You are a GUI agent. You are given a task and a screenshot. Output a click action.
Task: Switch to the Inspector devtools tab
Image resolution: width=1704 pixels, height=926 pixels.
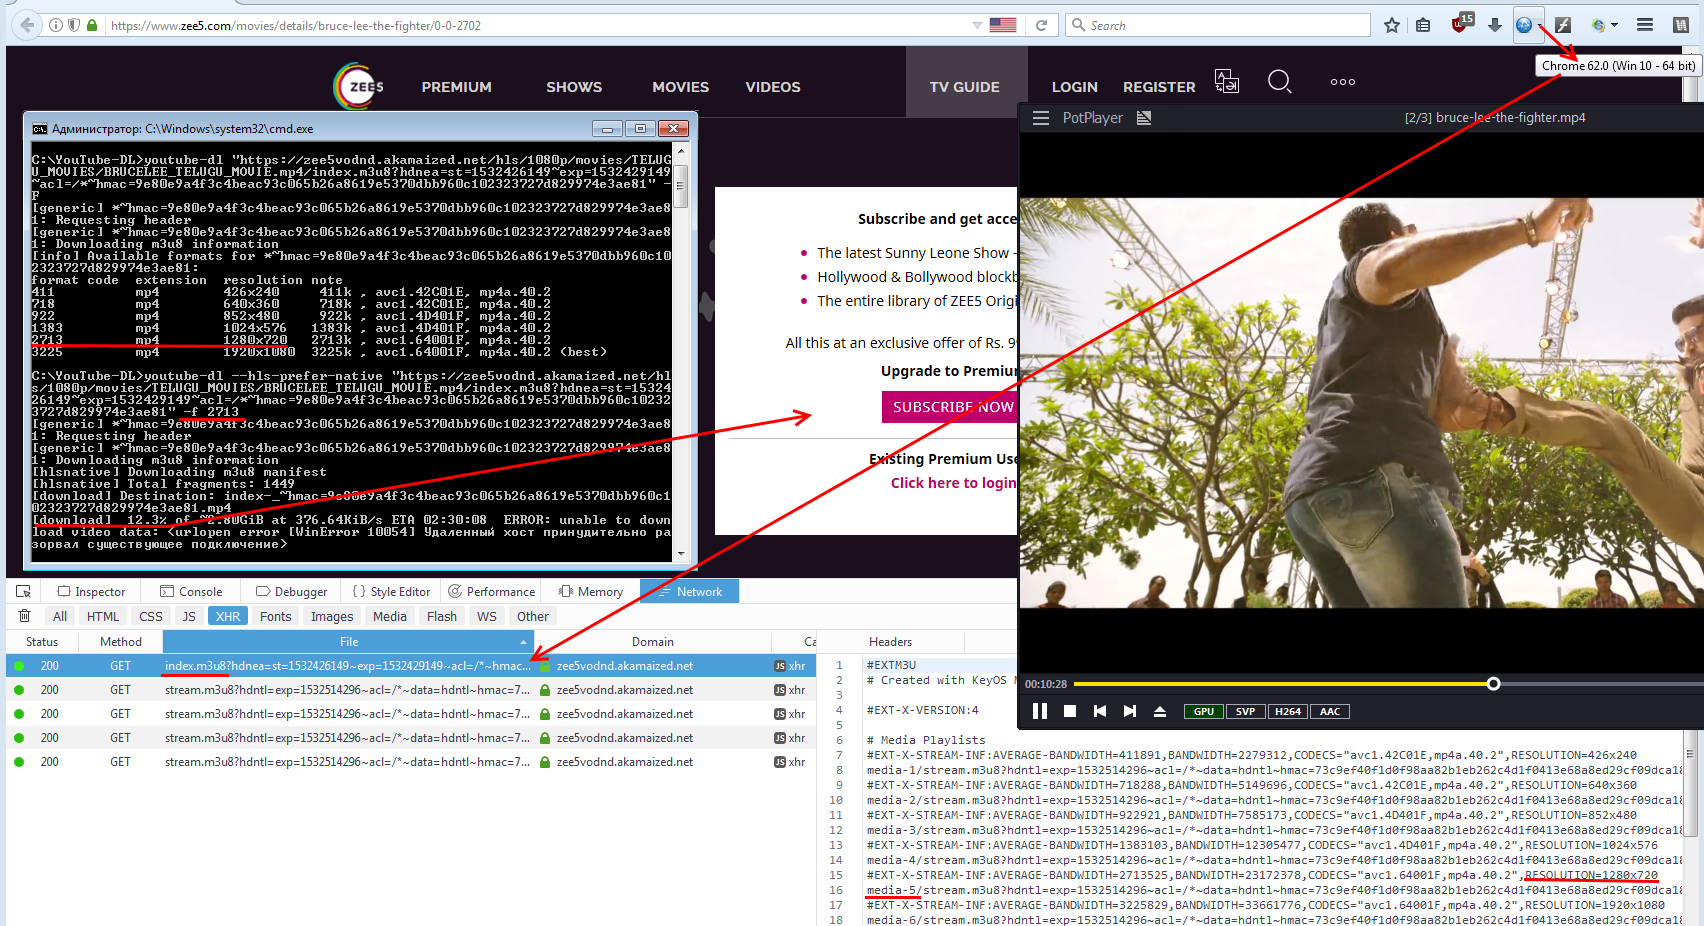click(x=91, y=592)
